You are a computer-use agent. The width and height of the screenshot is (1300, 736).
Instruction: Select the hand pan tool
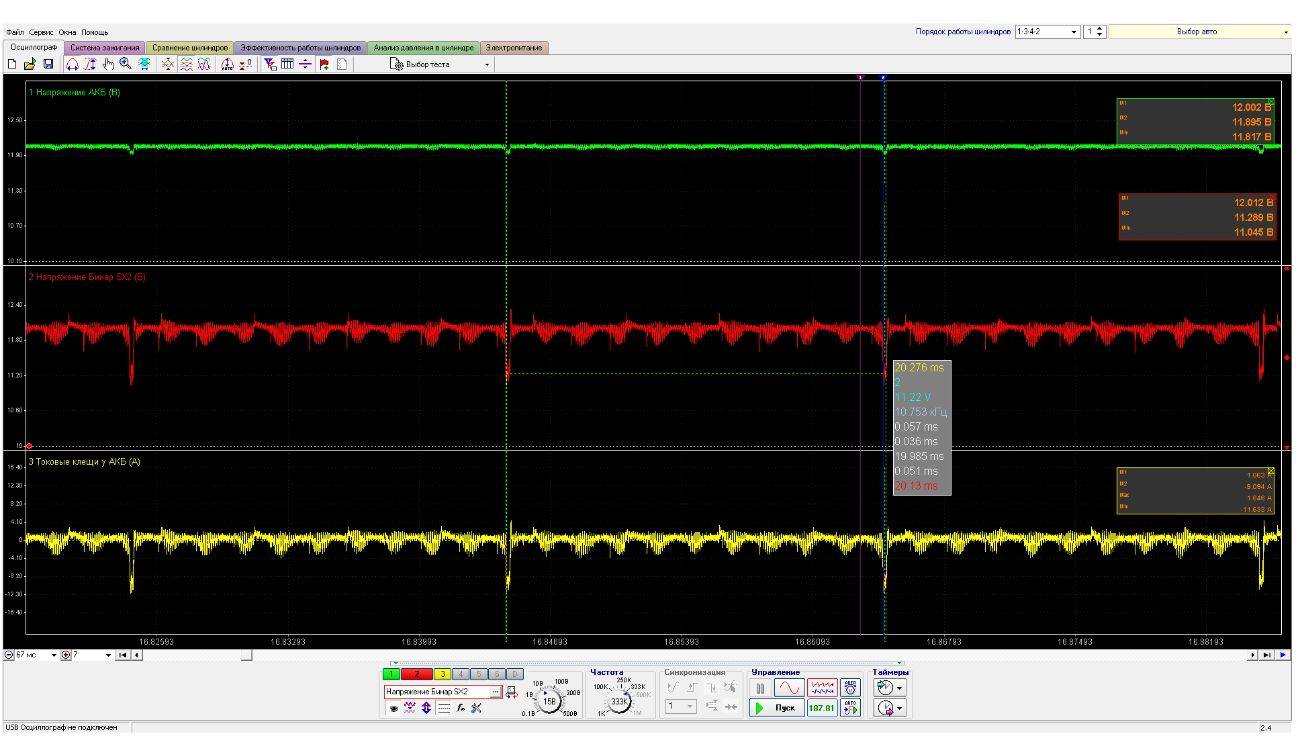coord(108,64)
